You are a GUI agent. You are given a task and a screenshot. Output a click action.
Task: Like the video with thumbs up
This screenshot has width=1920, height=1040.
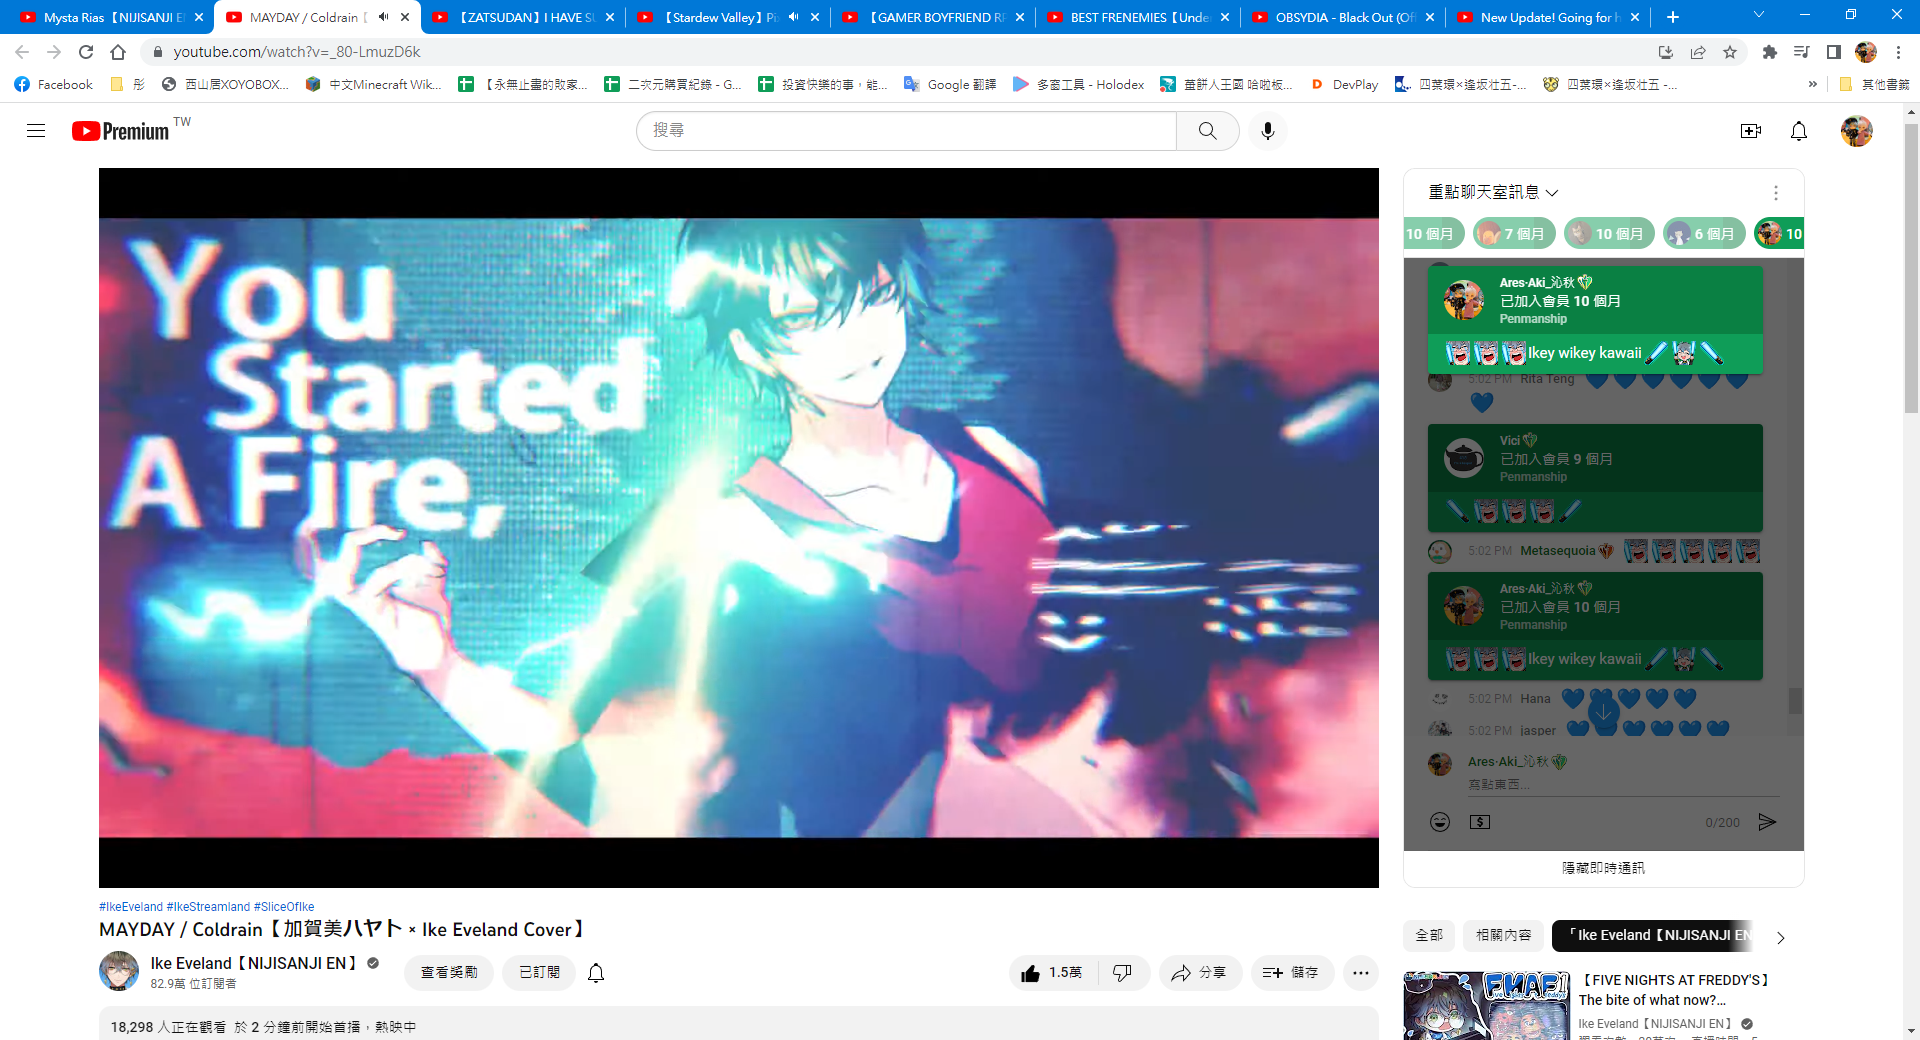[x=1053, y=973]
